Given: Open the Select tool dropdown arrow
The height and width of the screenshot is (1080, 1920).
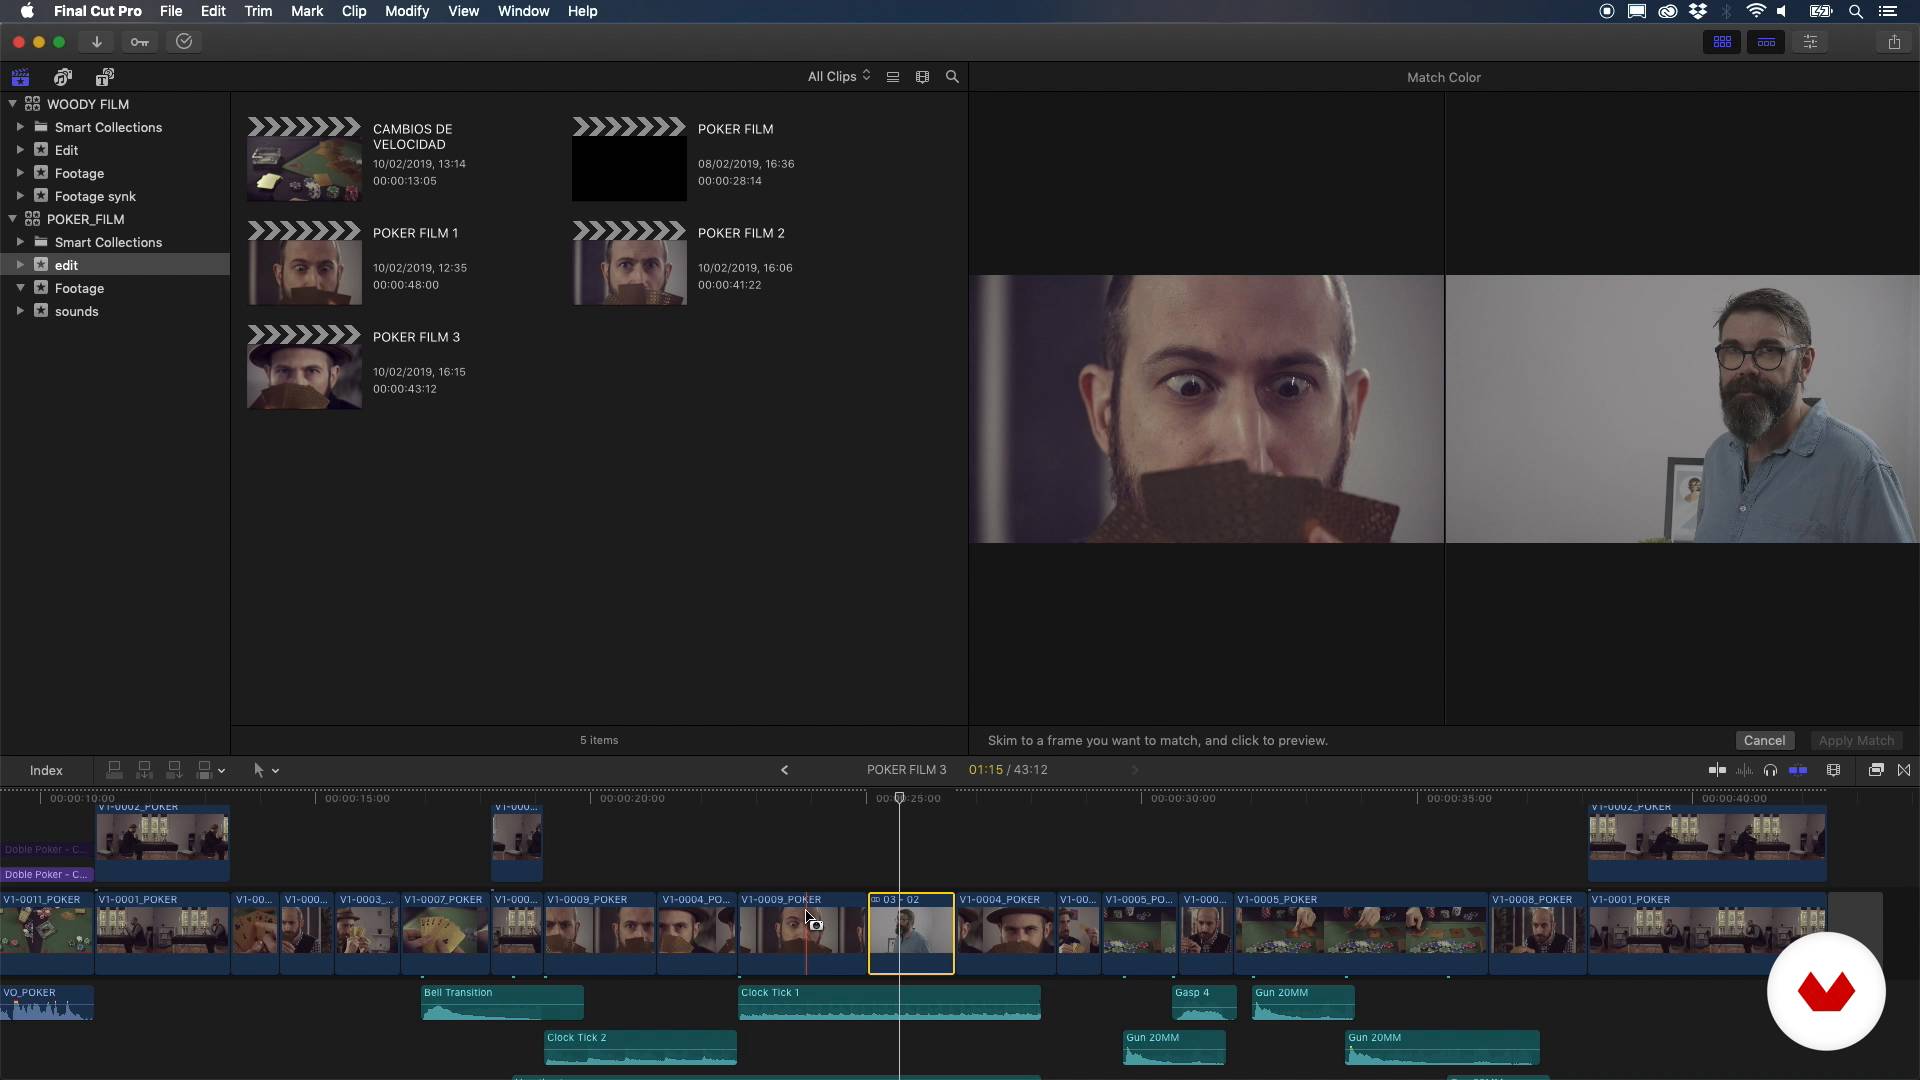Looking at the screenshot, I should pyautogui.click(x=276, y=771).
